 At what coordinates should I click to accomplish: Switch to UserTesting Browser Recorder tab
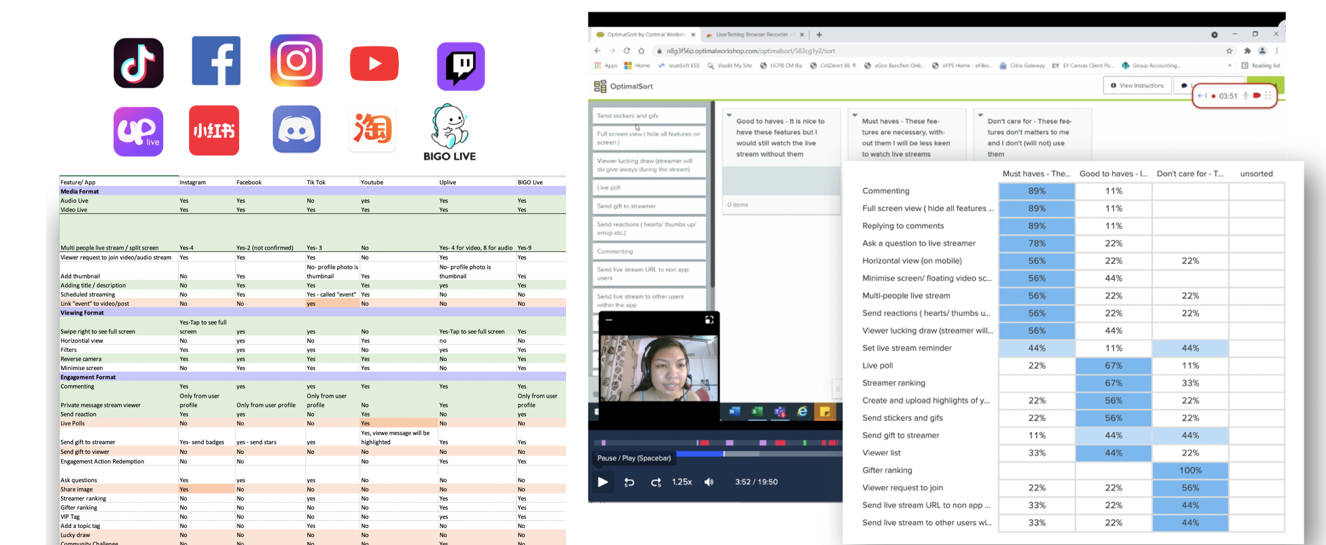[x=754, y=34]
